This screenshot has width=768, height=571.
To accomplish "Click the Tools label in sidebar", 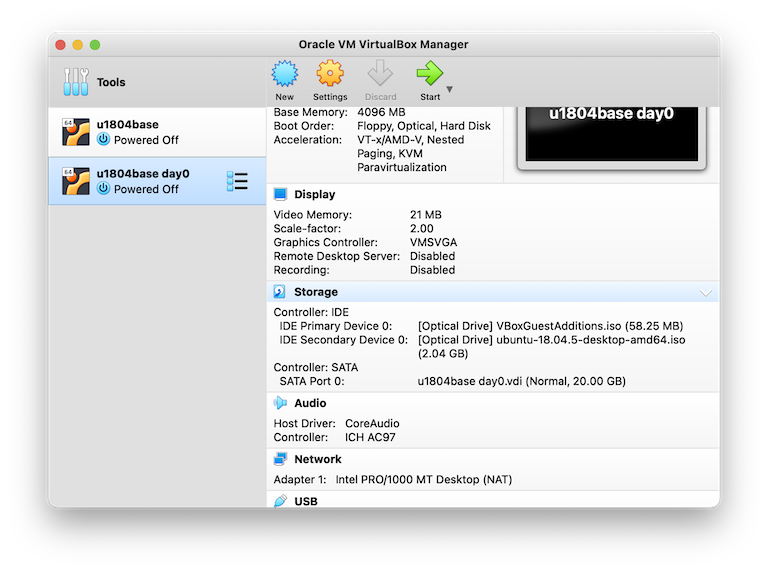I will 111,82.
